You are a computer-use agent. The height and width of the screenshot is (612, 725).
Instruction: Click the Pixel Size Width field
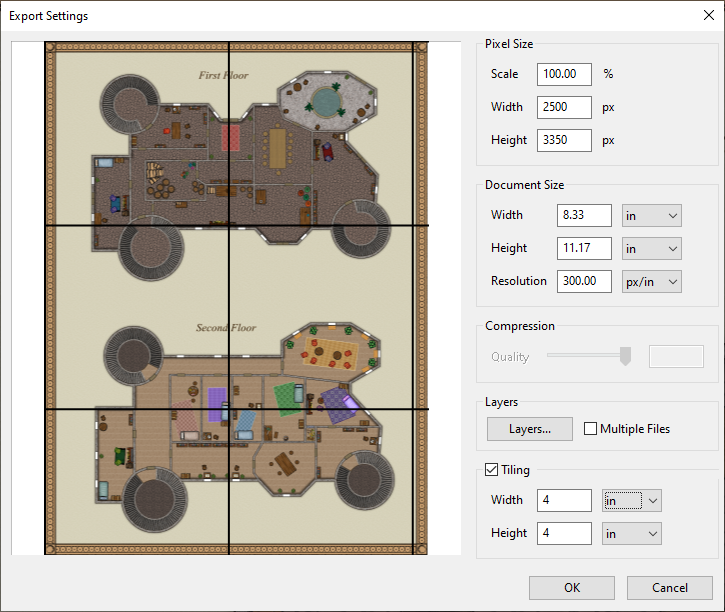tap(564, 107)
